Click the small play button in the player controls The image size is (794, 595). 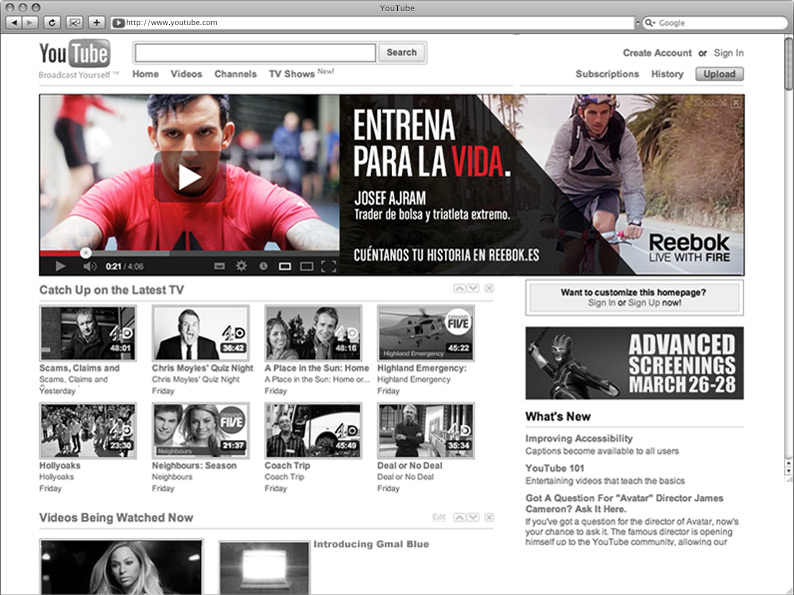click(60, 266)
